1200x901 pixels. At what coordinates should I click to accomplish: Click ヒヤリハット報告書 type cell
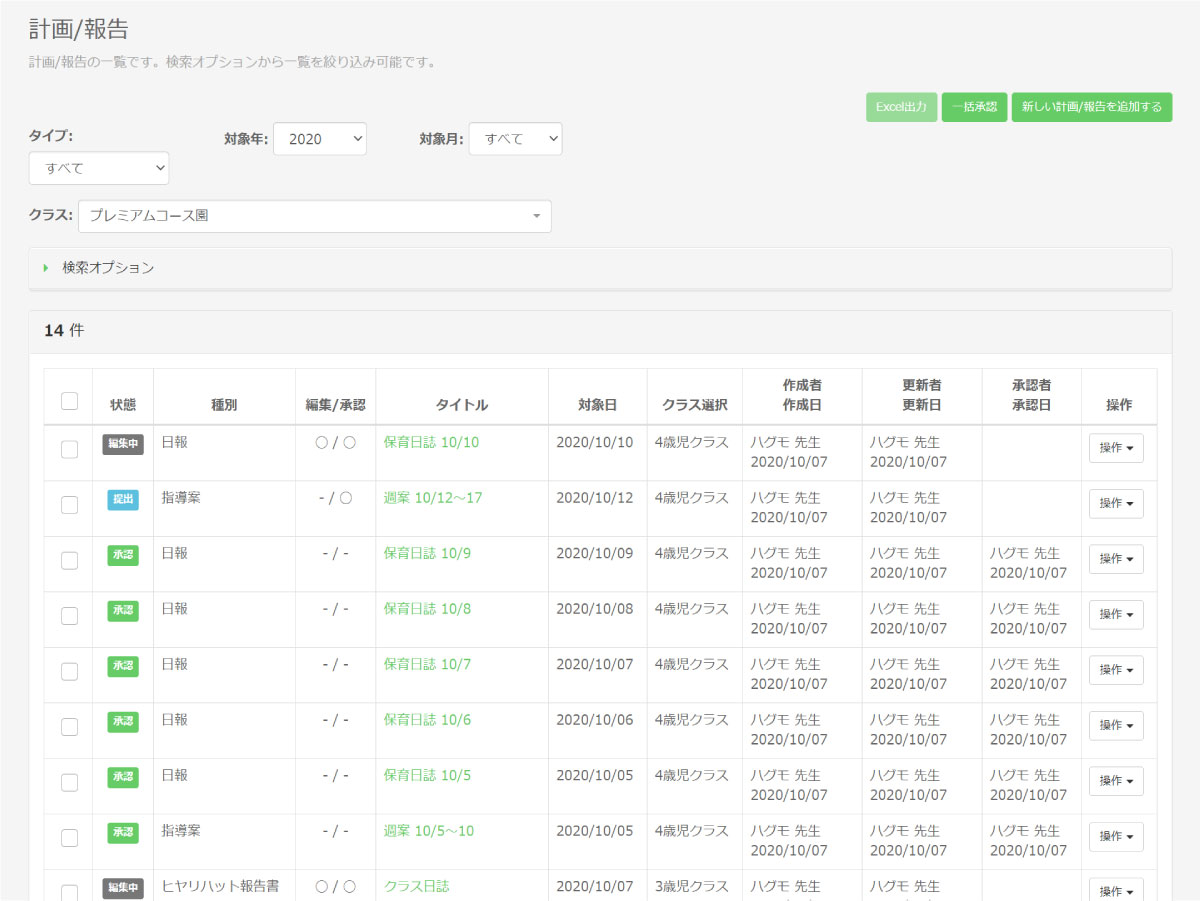(220, 886)
